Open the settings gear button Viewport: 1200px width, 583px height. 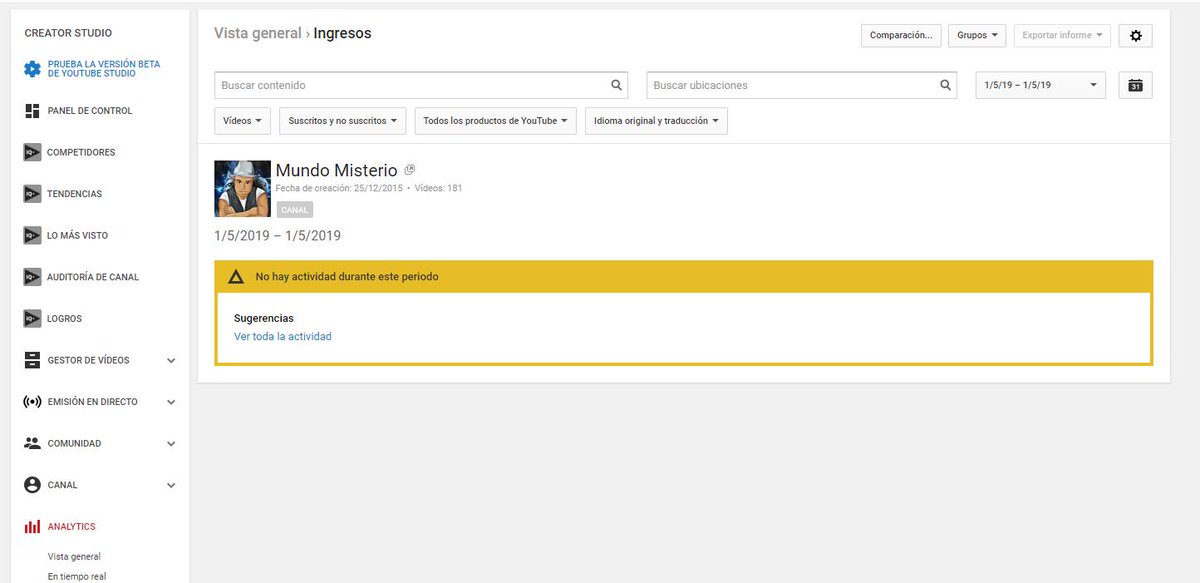1135,35
